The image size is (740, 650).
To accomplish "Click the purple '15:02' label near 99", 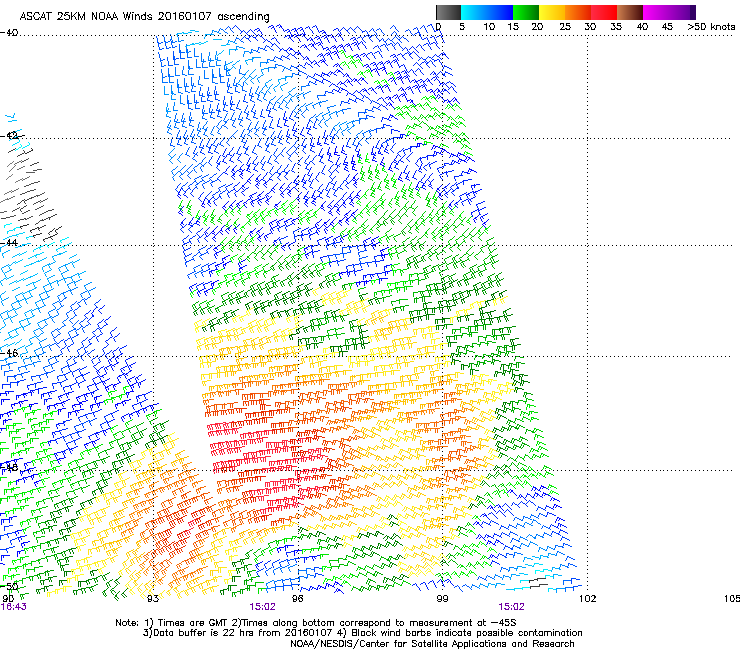I will [x=512, y=607].
